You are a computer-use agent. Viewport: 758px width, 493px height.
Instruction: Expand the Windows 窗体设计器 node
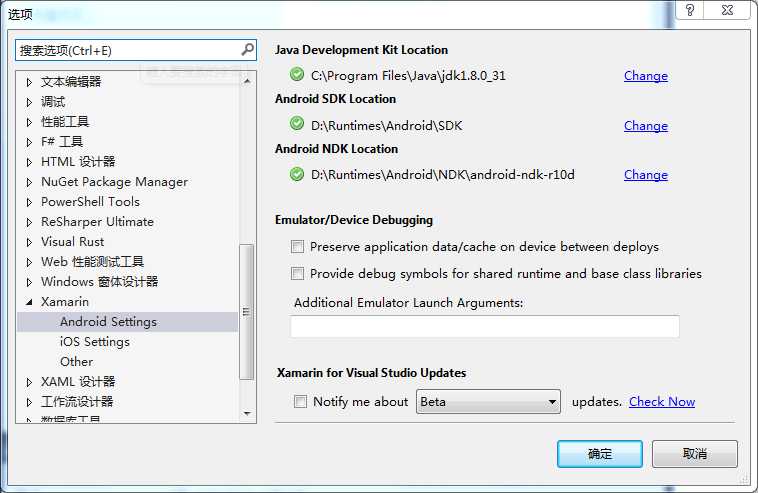click(29, 282)
